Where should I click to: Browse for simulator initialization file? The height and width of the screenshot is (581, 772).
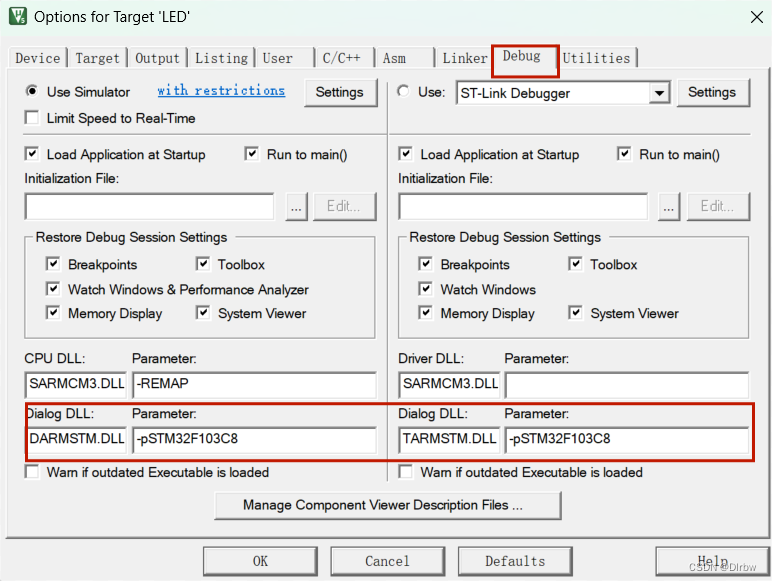(x=296, y=206)
